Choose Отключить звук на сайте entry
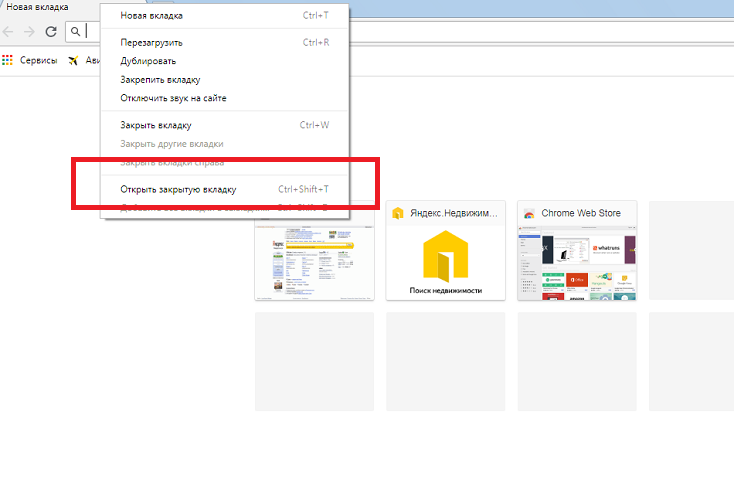Screen dimensions: 734x500 [x=225, y=98]
